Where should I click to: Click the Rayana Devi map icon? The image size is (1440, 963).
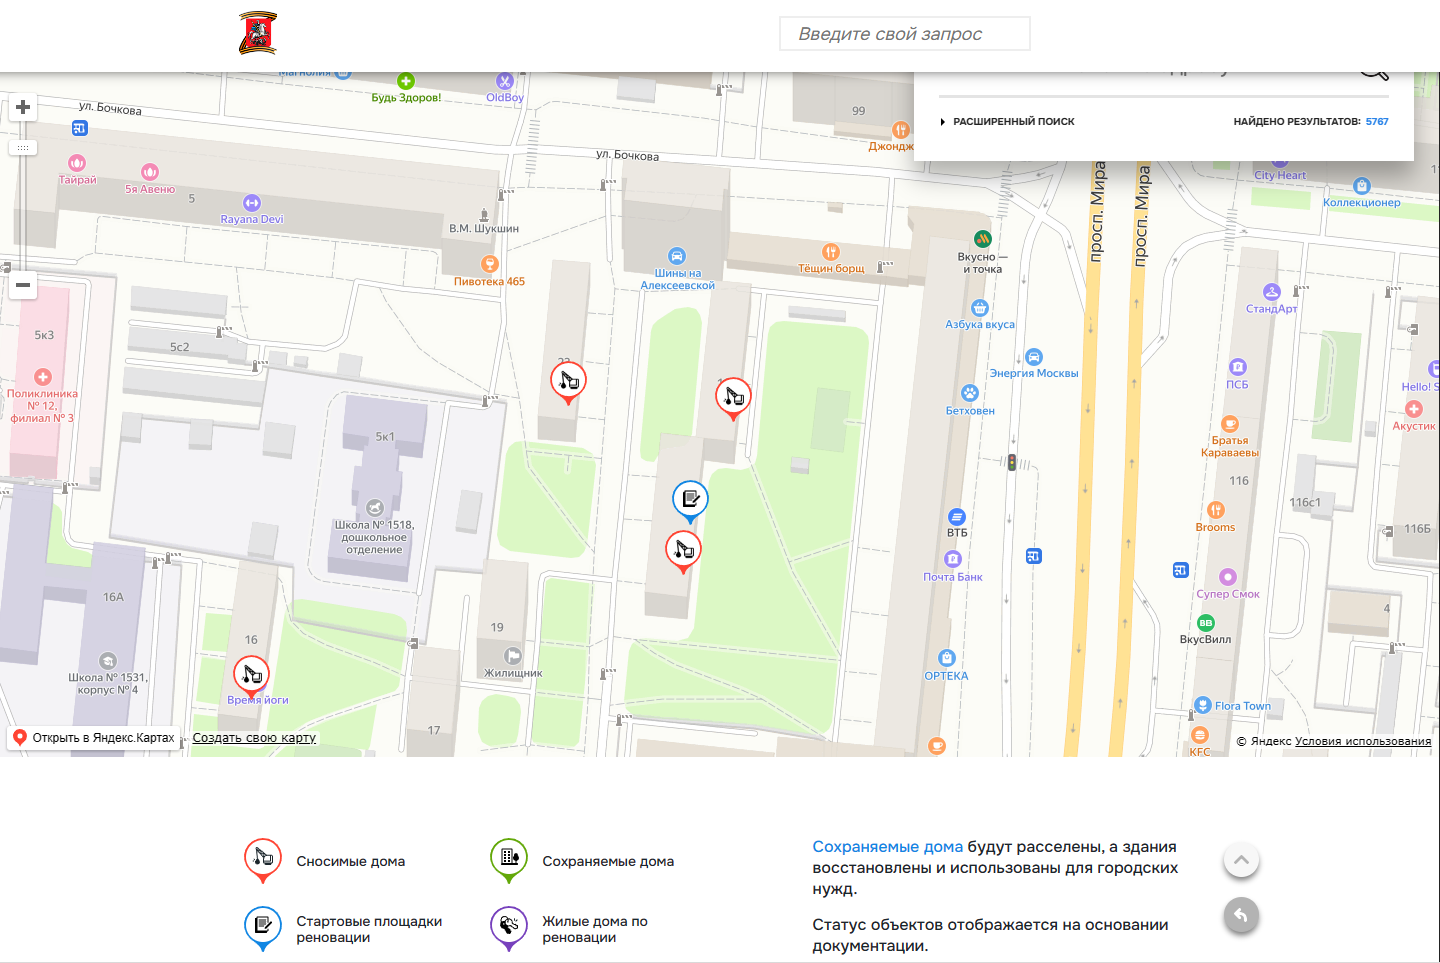(252, 203)
